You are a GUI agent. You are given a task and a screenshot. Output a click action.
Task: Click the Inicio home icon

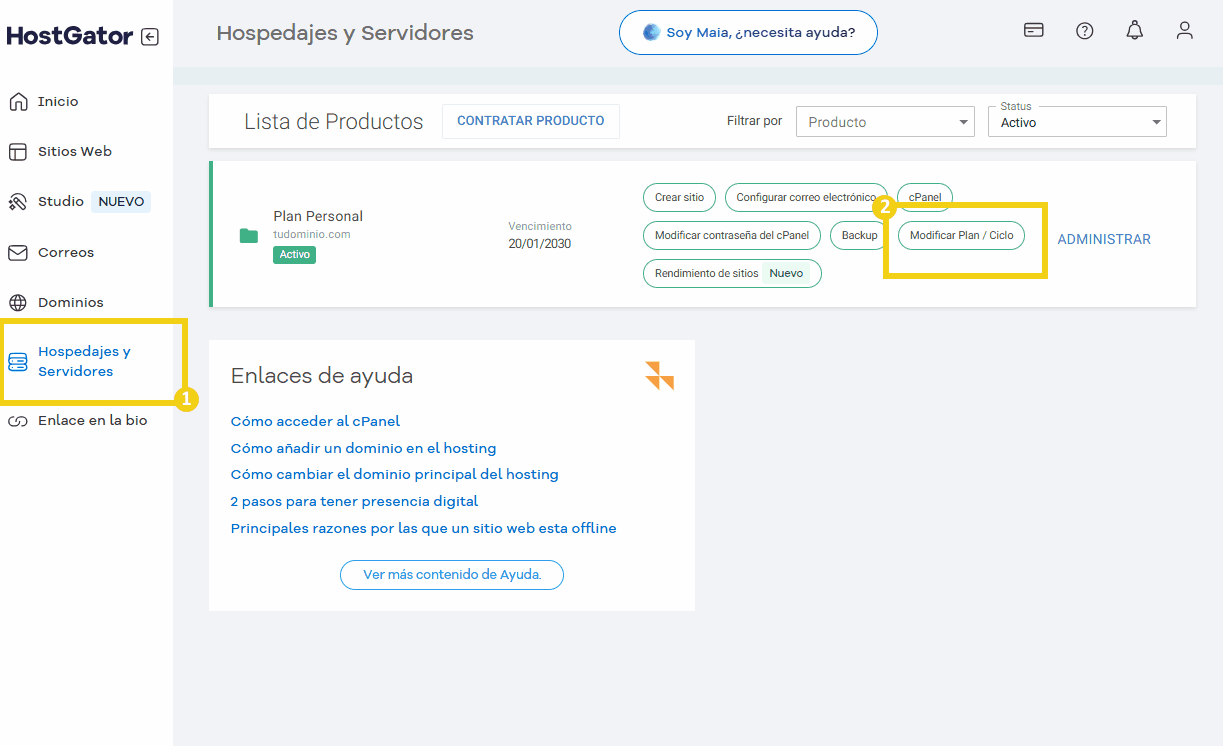pos(18,102)
